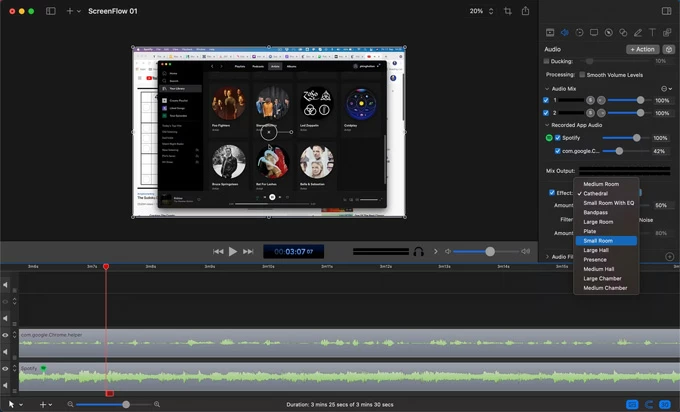Collapse the Recorded App Audio section

546,125
